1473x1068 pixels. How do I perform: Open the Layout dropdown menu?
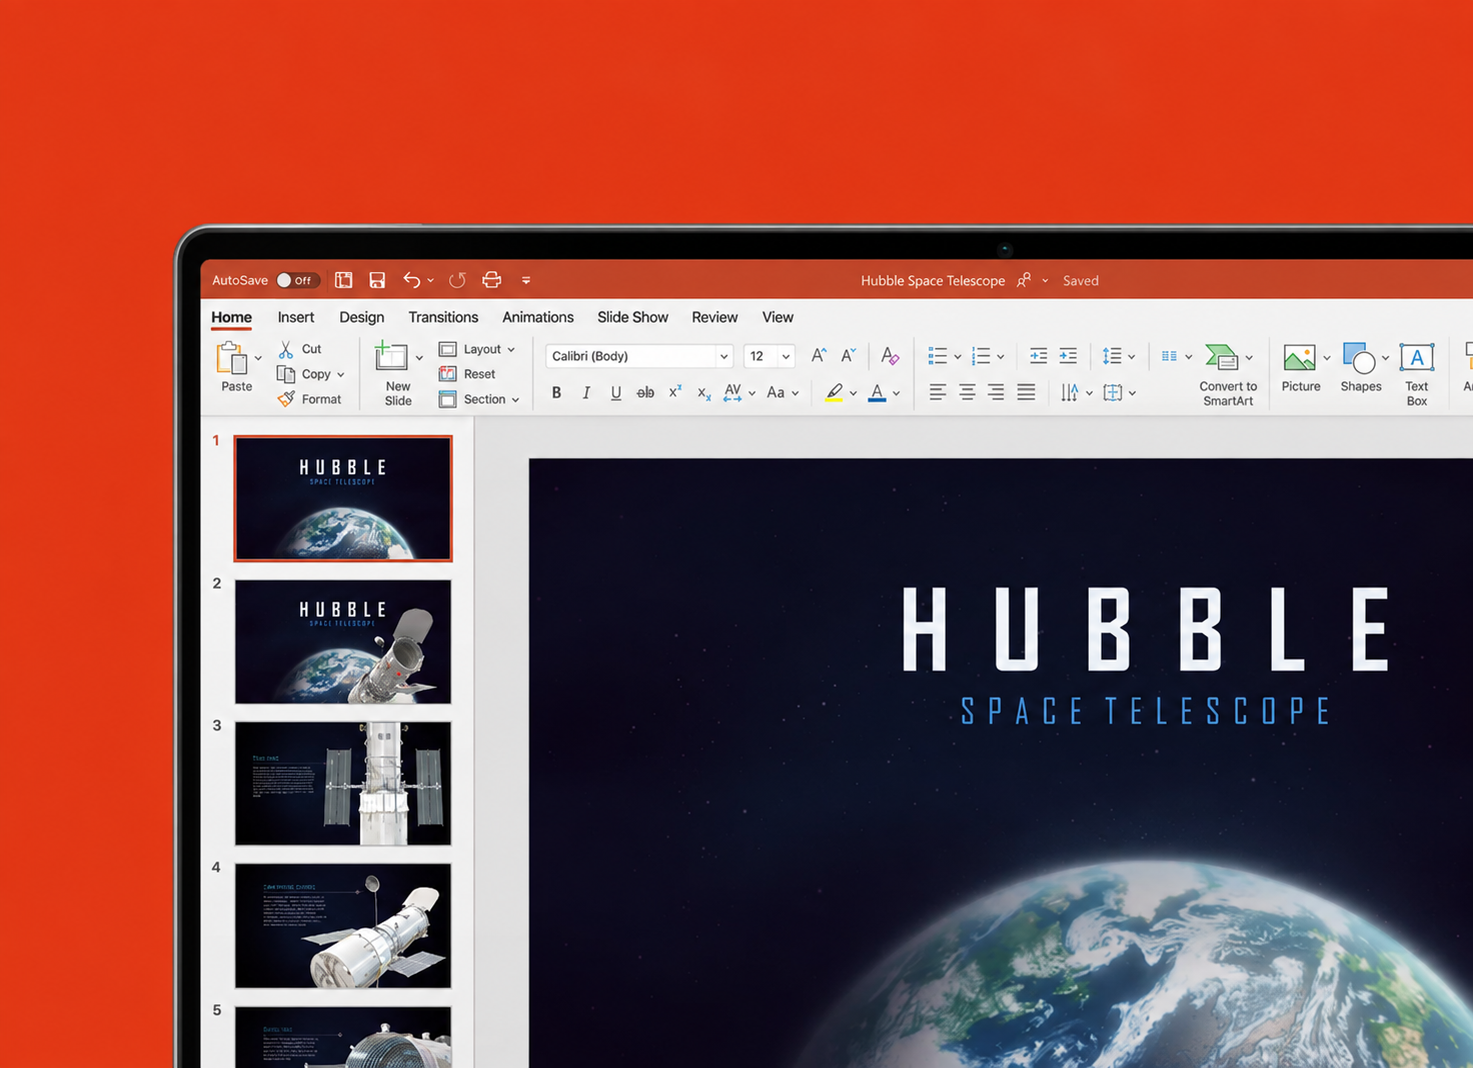tap(478, 349)
